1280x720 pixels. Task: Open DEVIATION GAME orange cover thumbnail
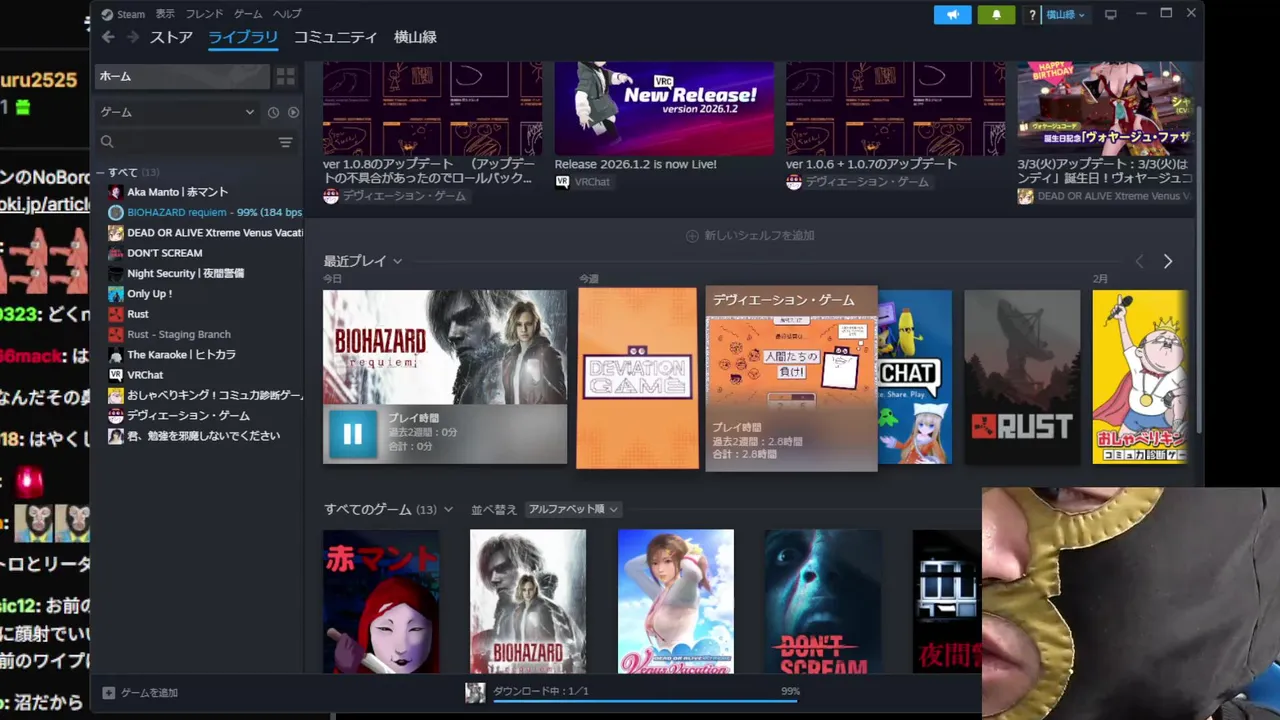click(x=637, y=378)
